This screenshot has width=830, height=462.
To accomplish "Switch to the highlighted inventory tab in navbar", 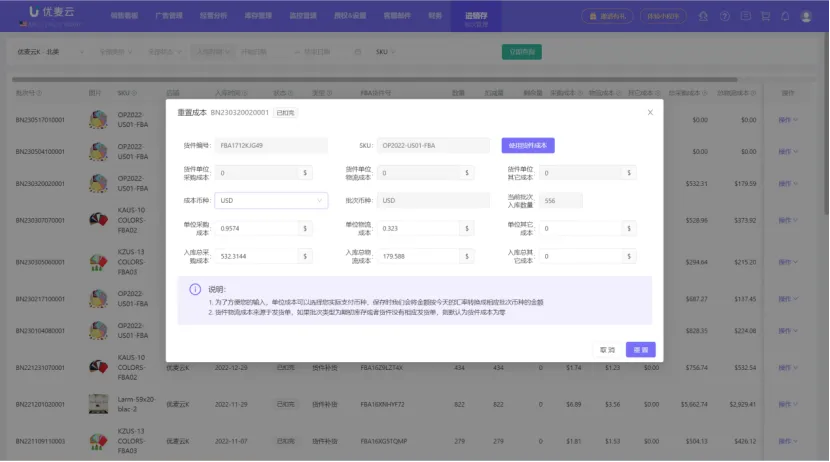I will (x=476, y=16).
